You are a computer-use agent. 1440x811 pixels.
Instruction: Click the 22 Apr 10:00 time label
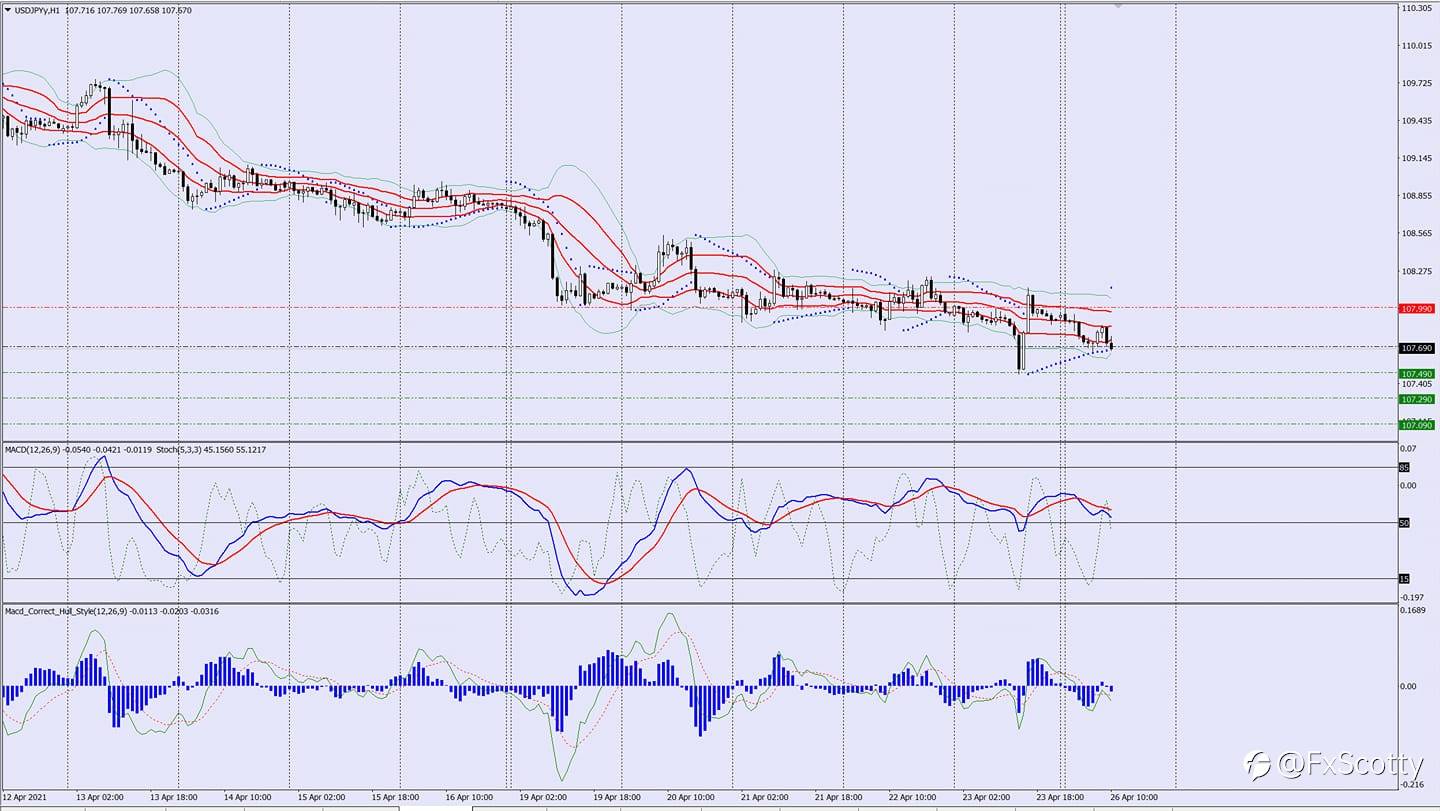914,798
